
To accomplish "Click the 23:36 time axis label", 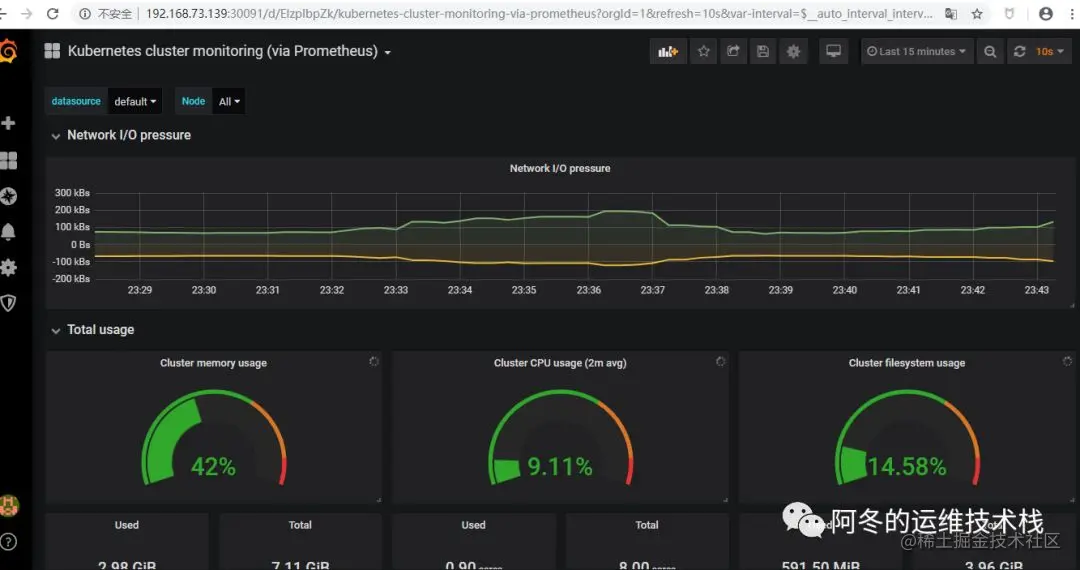I will pyautogui.click(x=588, y=290).
